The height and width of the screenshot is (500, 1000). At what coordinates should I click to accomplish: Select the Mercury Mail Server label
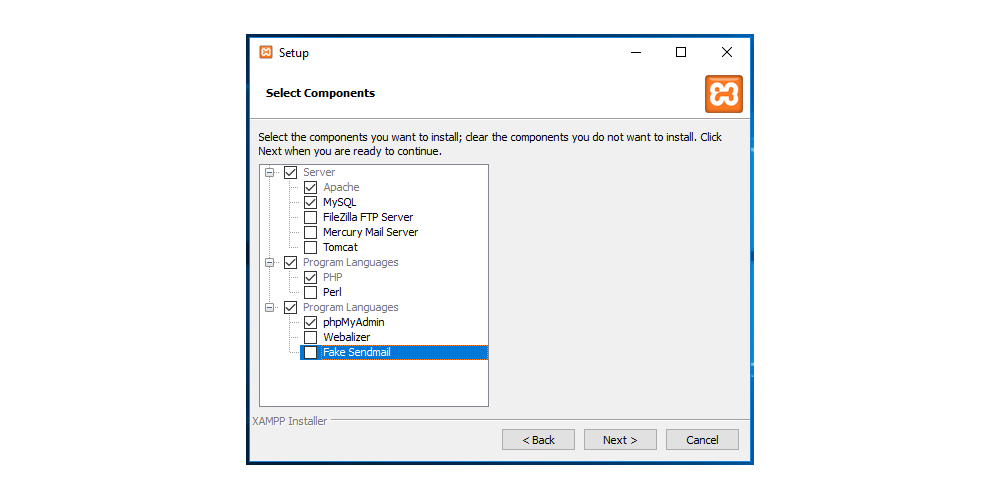(x=371, y=232)
